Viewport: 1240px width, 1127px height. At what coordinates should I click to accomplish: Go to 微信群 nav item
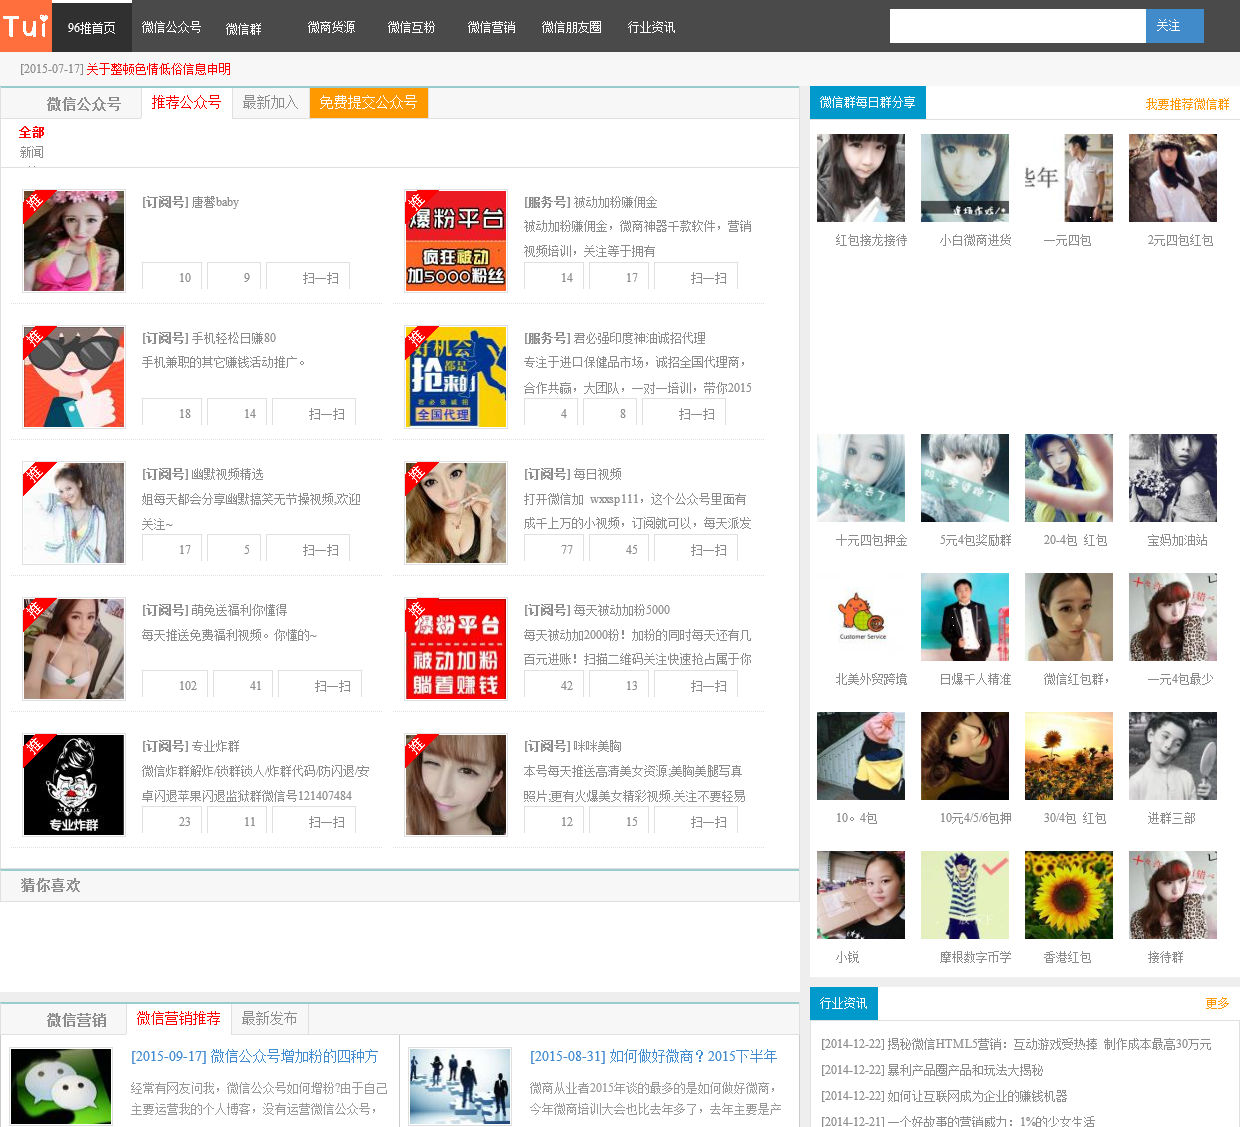[x=243, y=28]
